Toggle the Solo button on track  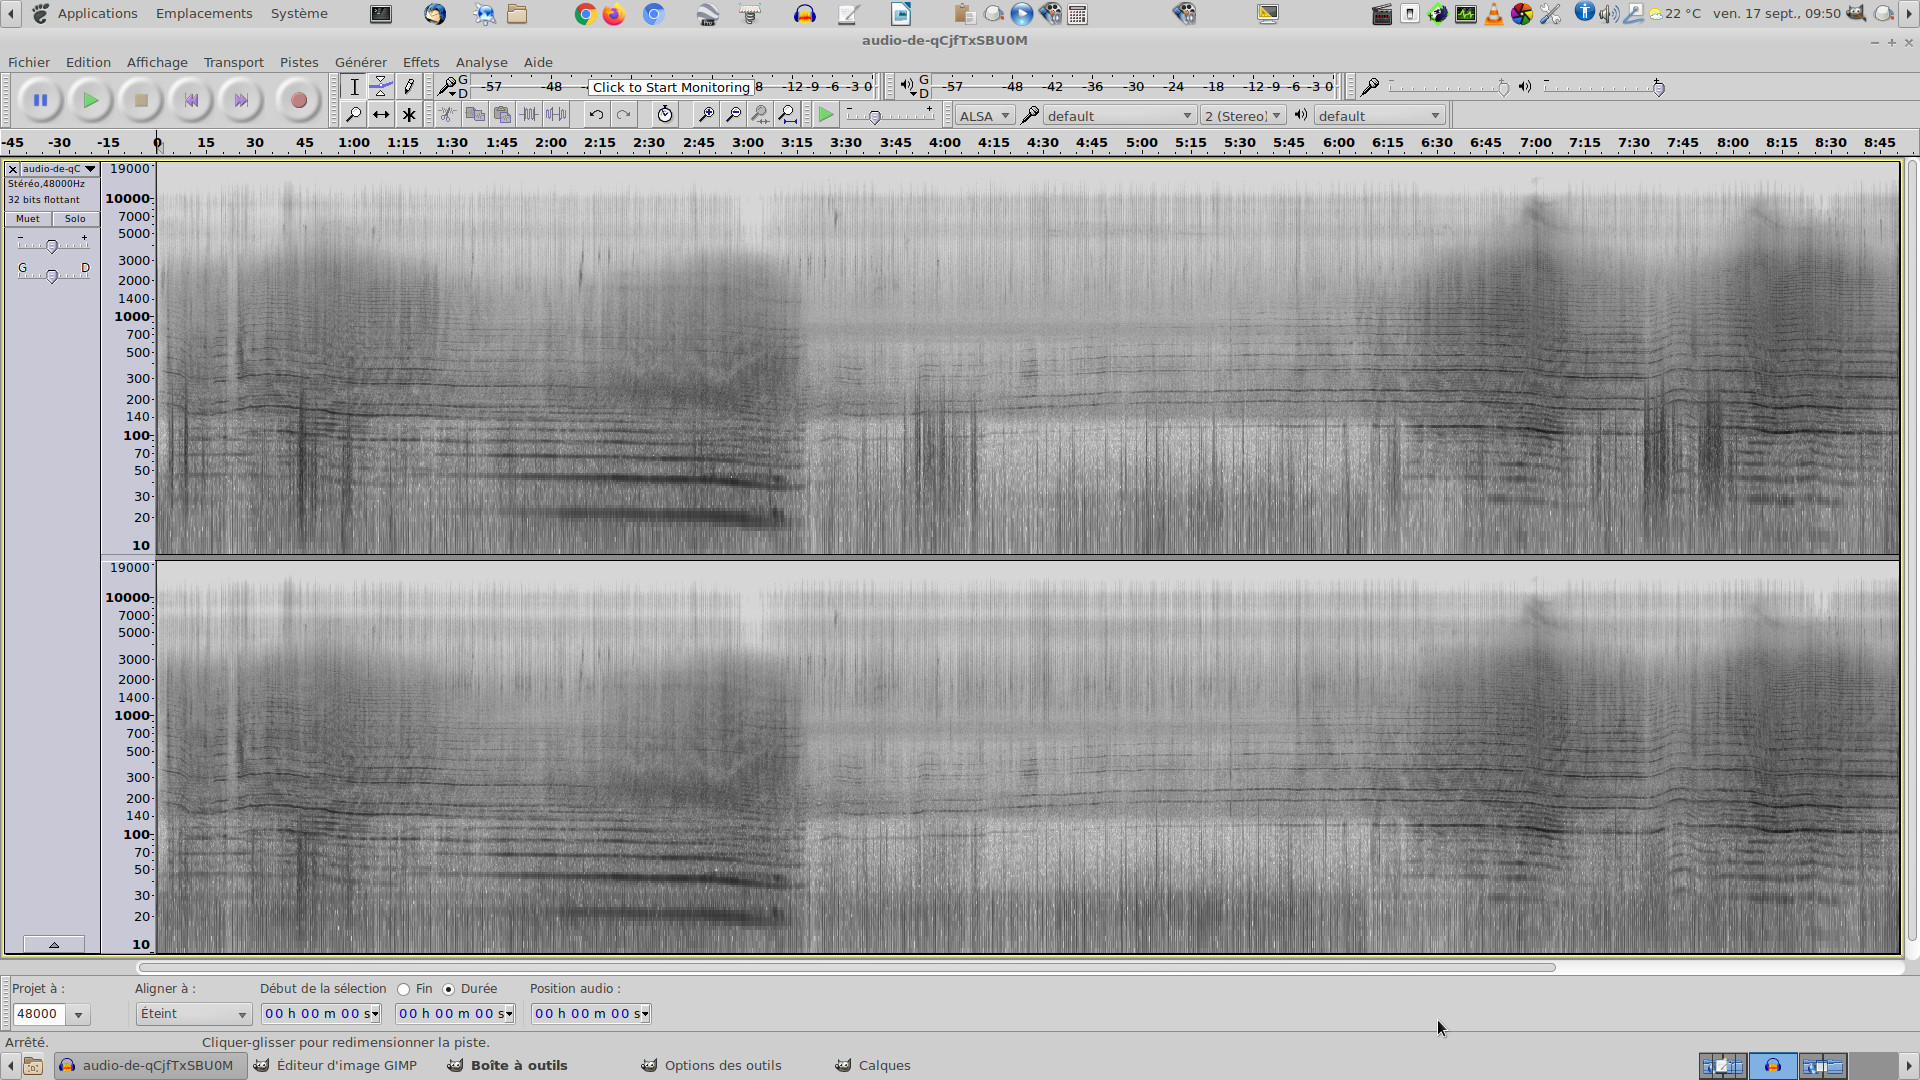click(75, 219)
